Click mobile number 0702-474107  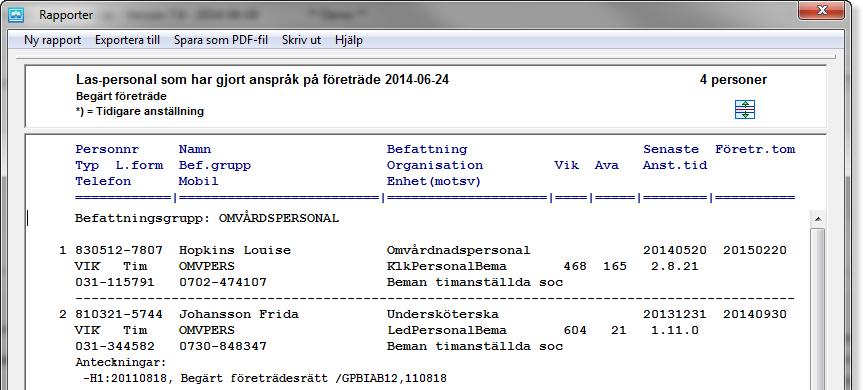coord(222,282)
